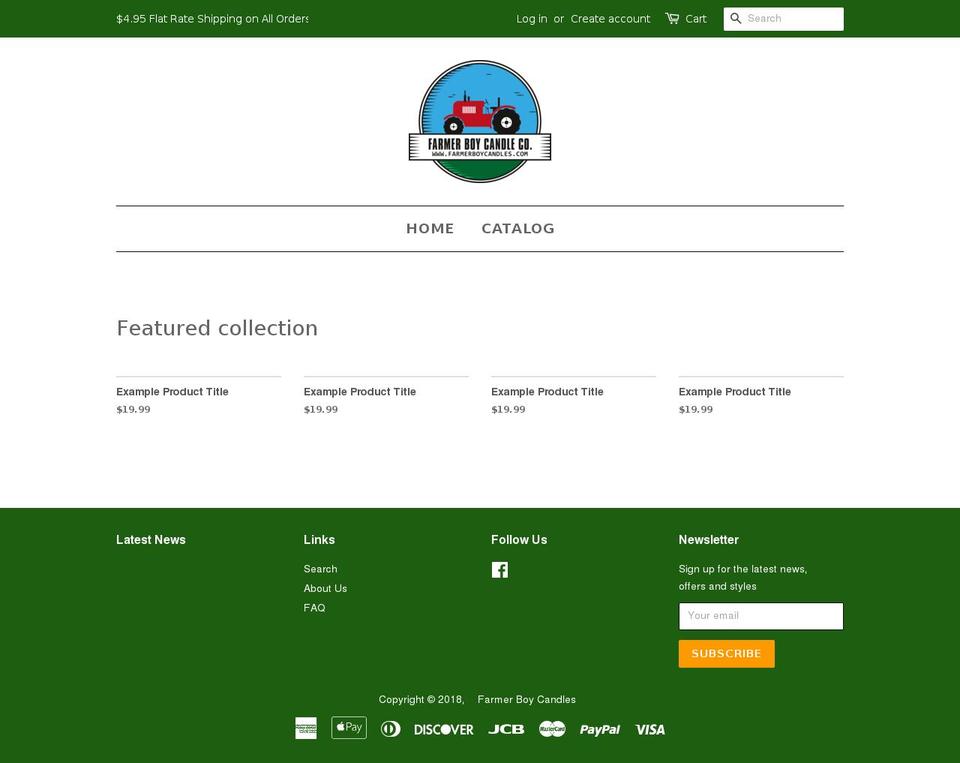Click the Apple Pay payment icon
960x763 pixels.
[x=349, y=727]
